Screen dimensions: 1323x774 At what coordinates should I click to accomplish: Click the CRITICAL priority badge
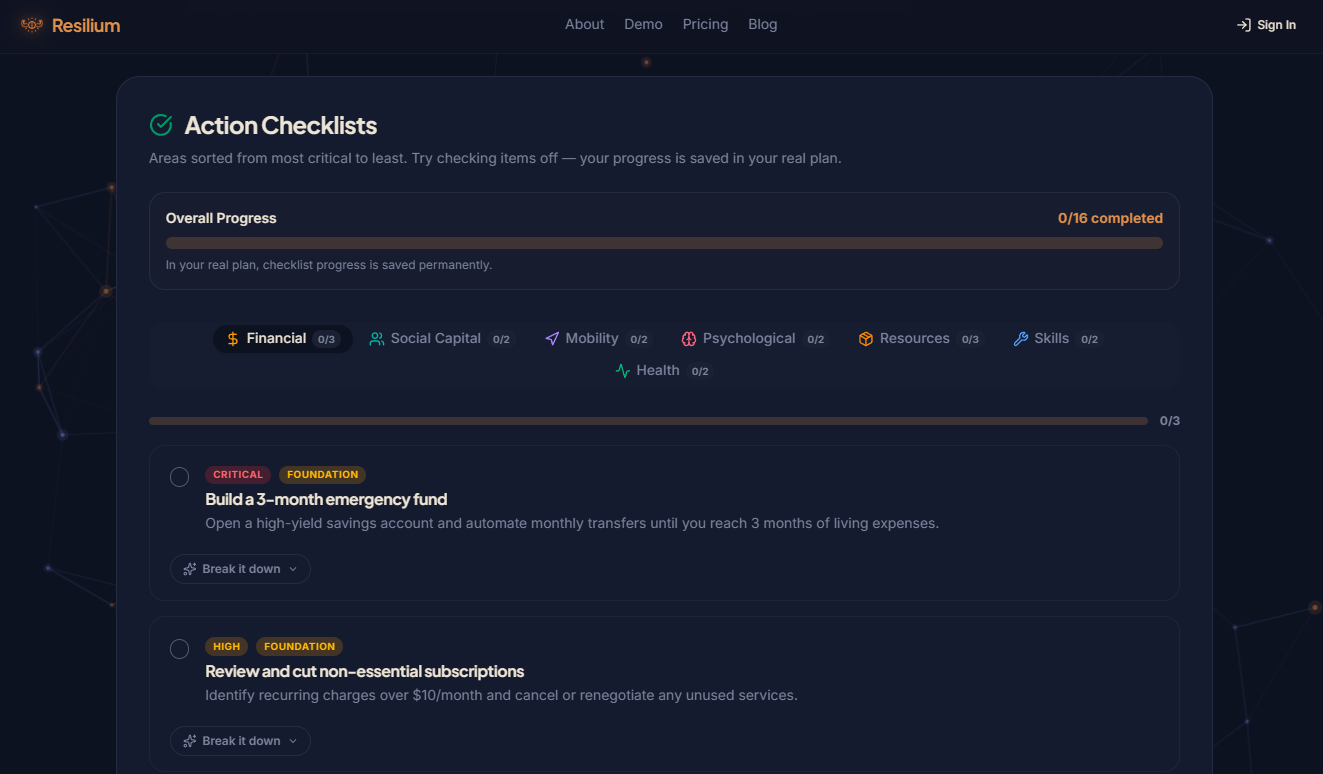tap(238, 475)
